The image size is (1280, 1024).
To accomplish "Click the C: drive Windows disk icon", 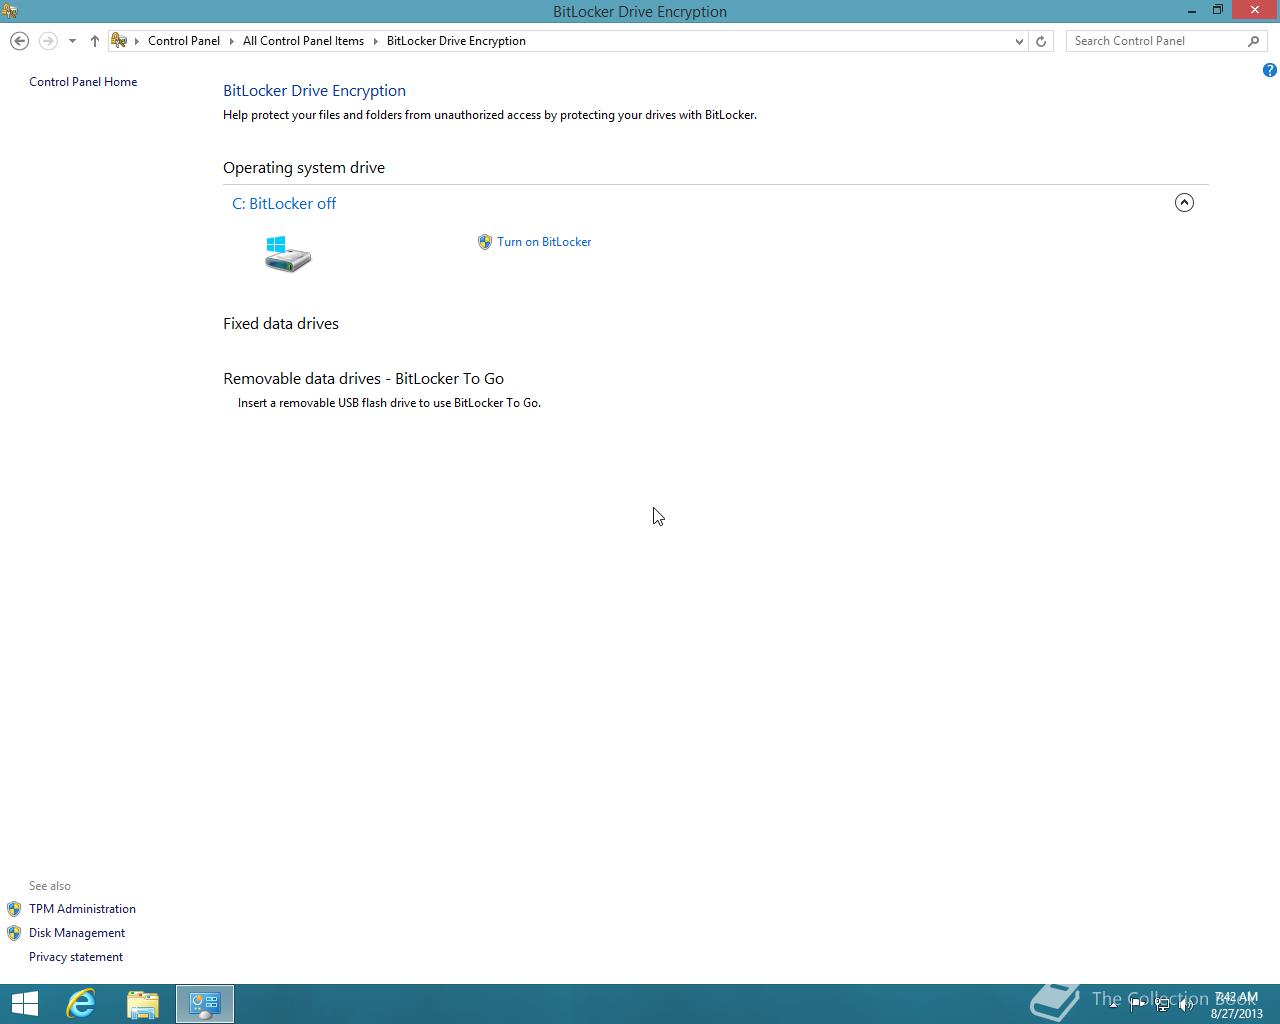I will 288,254.
